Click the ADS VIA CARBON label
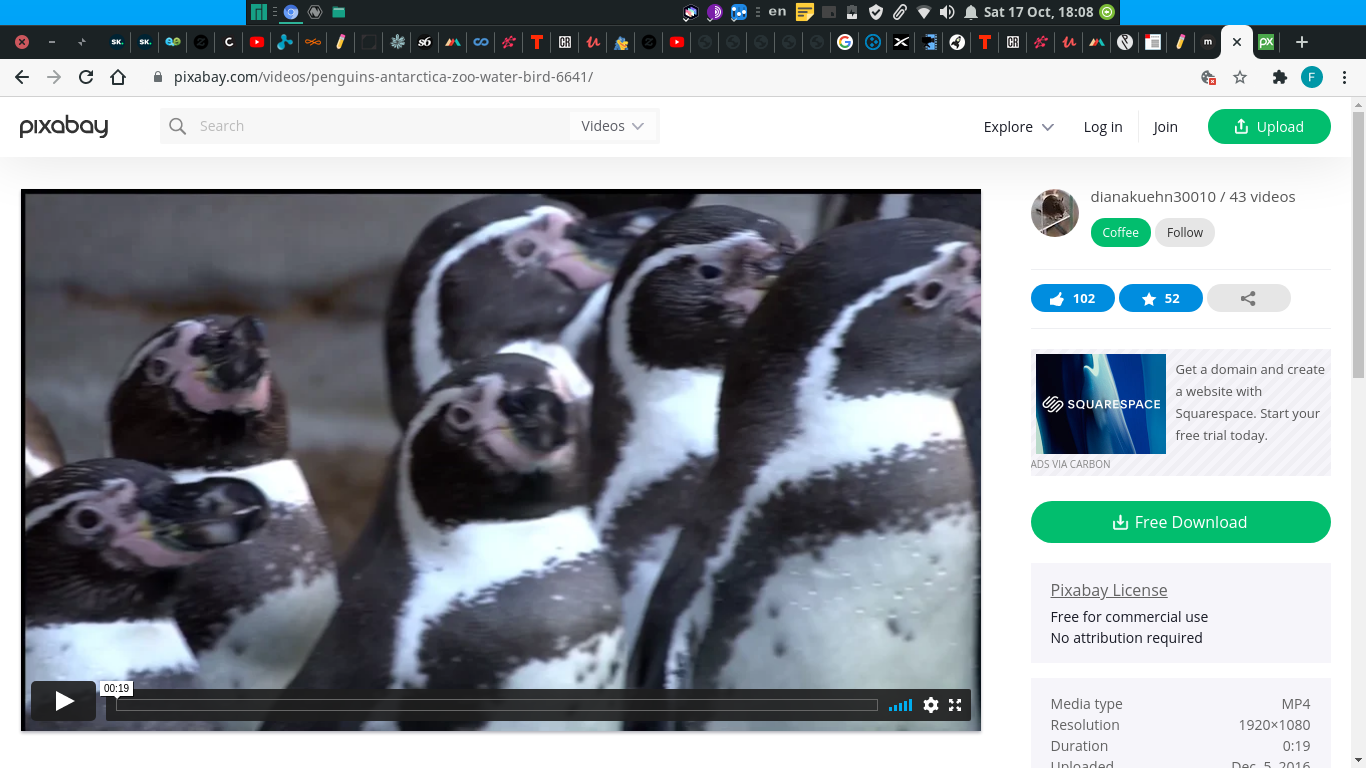1366x768 pixels. [1070, 464]
